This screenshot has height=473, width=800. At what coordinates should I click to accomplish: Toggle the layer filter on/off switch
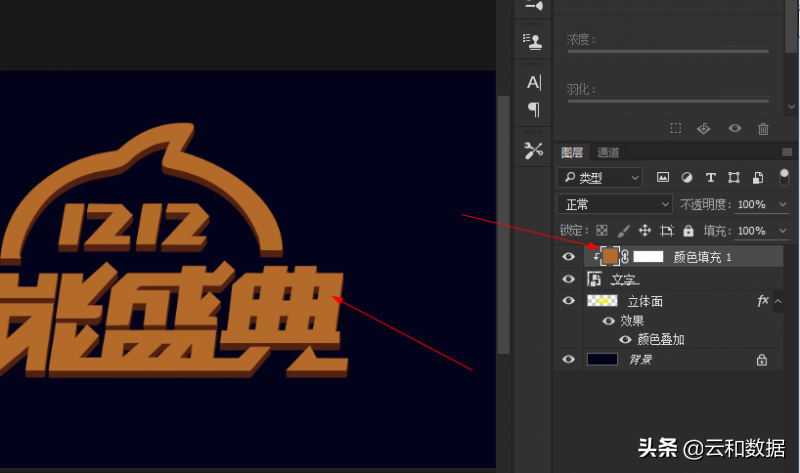[x=784, y=178]
